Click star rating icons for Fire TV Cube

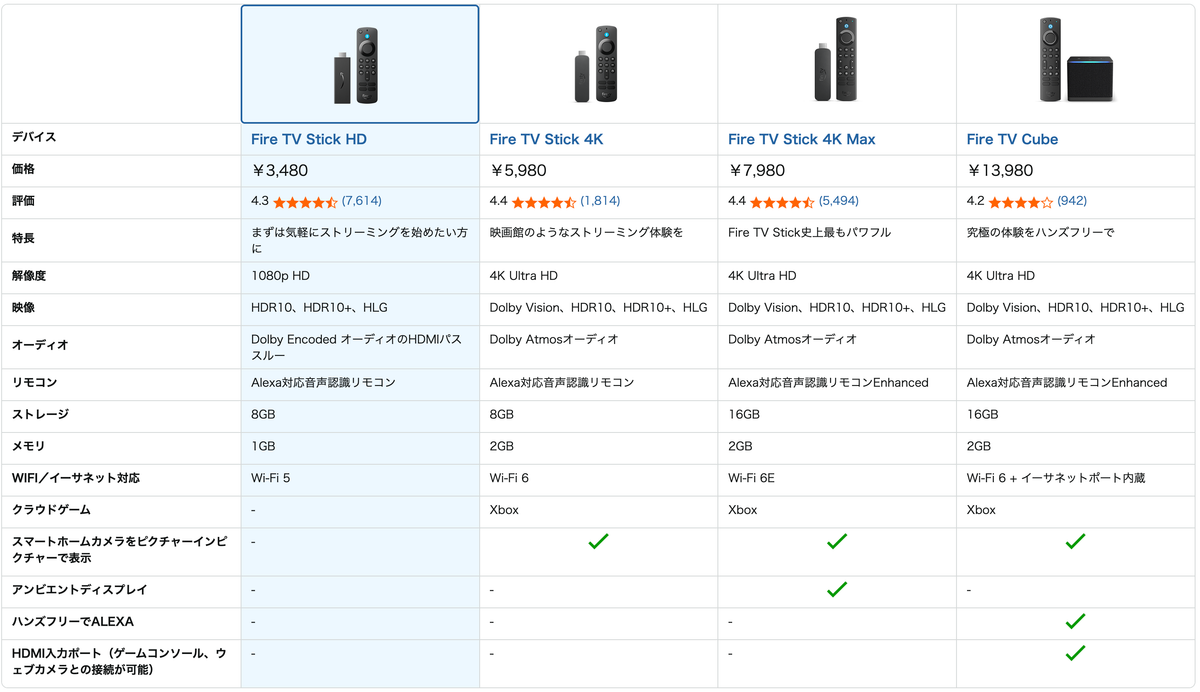pyautogui.click(x=1021, y=202)
